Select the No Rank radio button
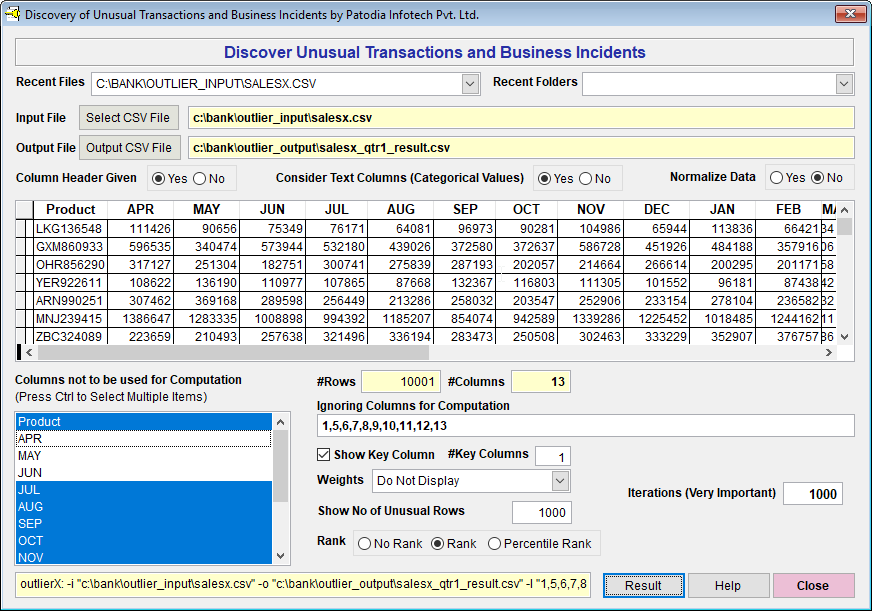 365,544
